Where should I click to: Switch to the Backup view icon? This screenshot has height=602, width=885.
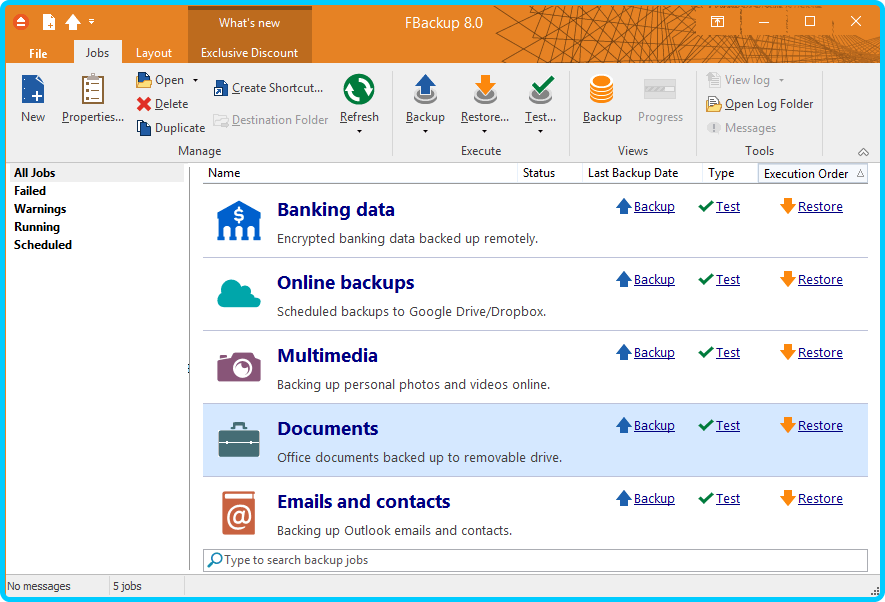[601, 90]
